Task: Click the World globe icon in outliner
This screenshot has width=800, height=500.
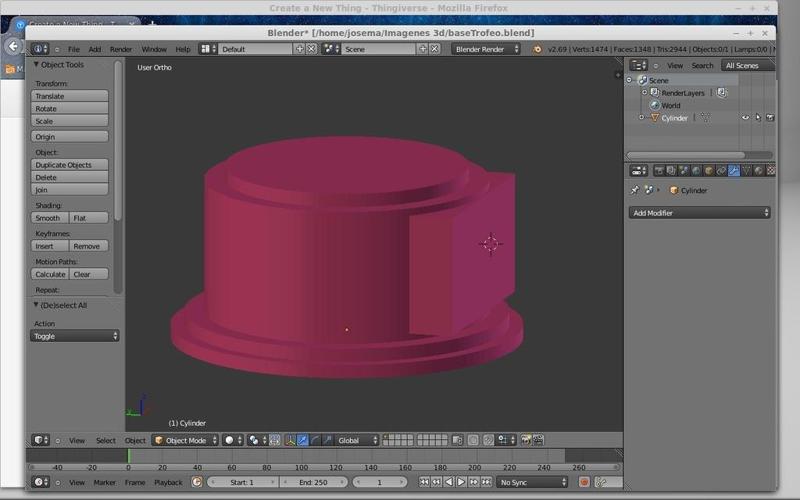Action: pos(654,105)
